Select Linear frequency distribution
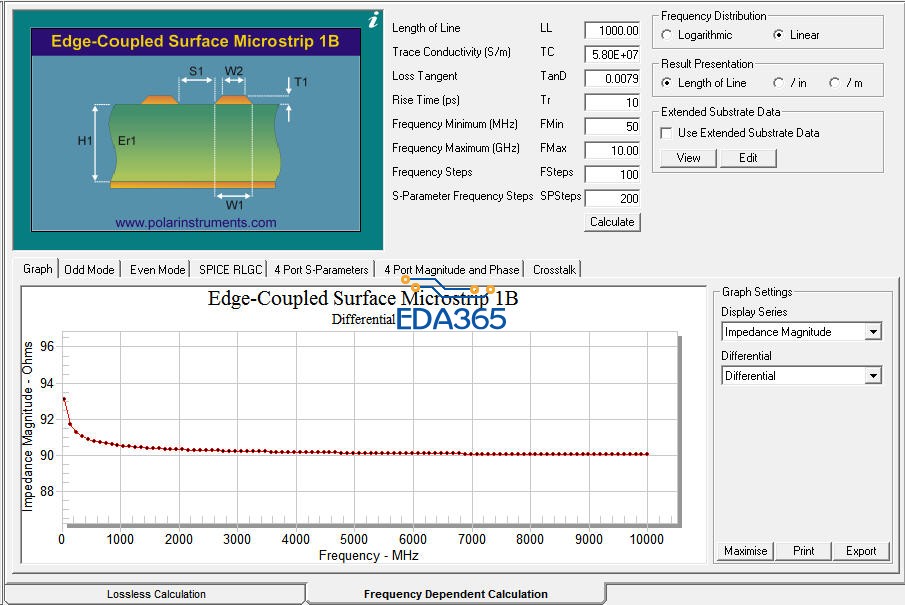Viewport: 905px width, 605px height. pos(778,35)
